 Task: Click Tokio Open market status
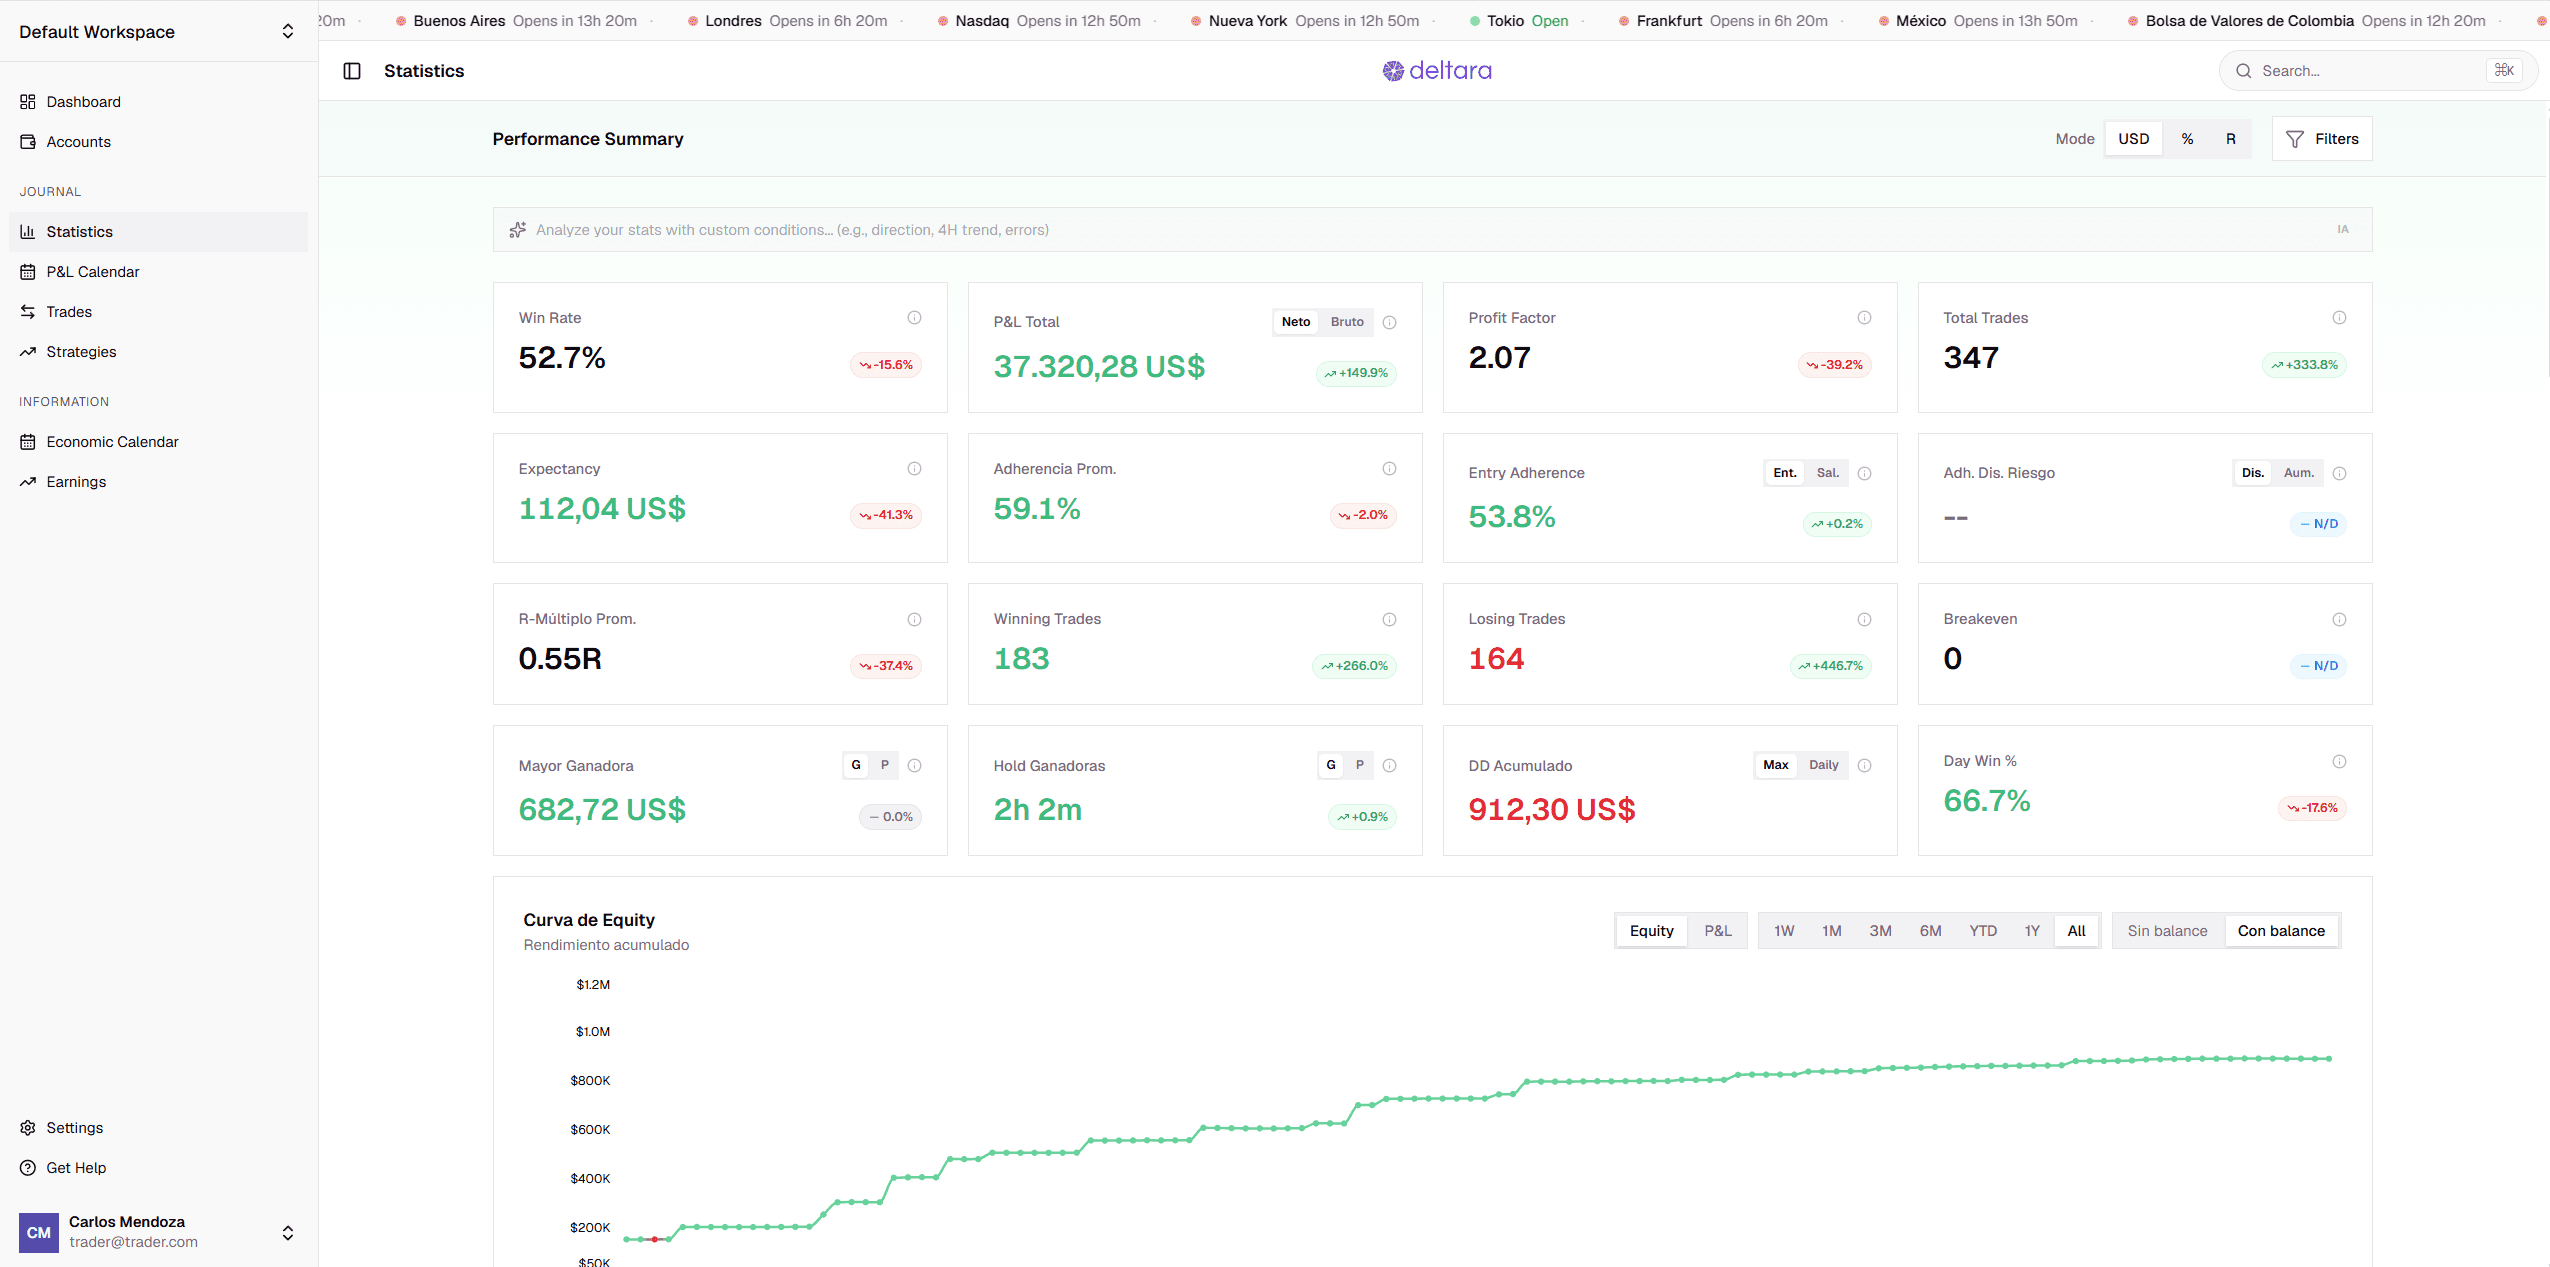(1519, 21)
